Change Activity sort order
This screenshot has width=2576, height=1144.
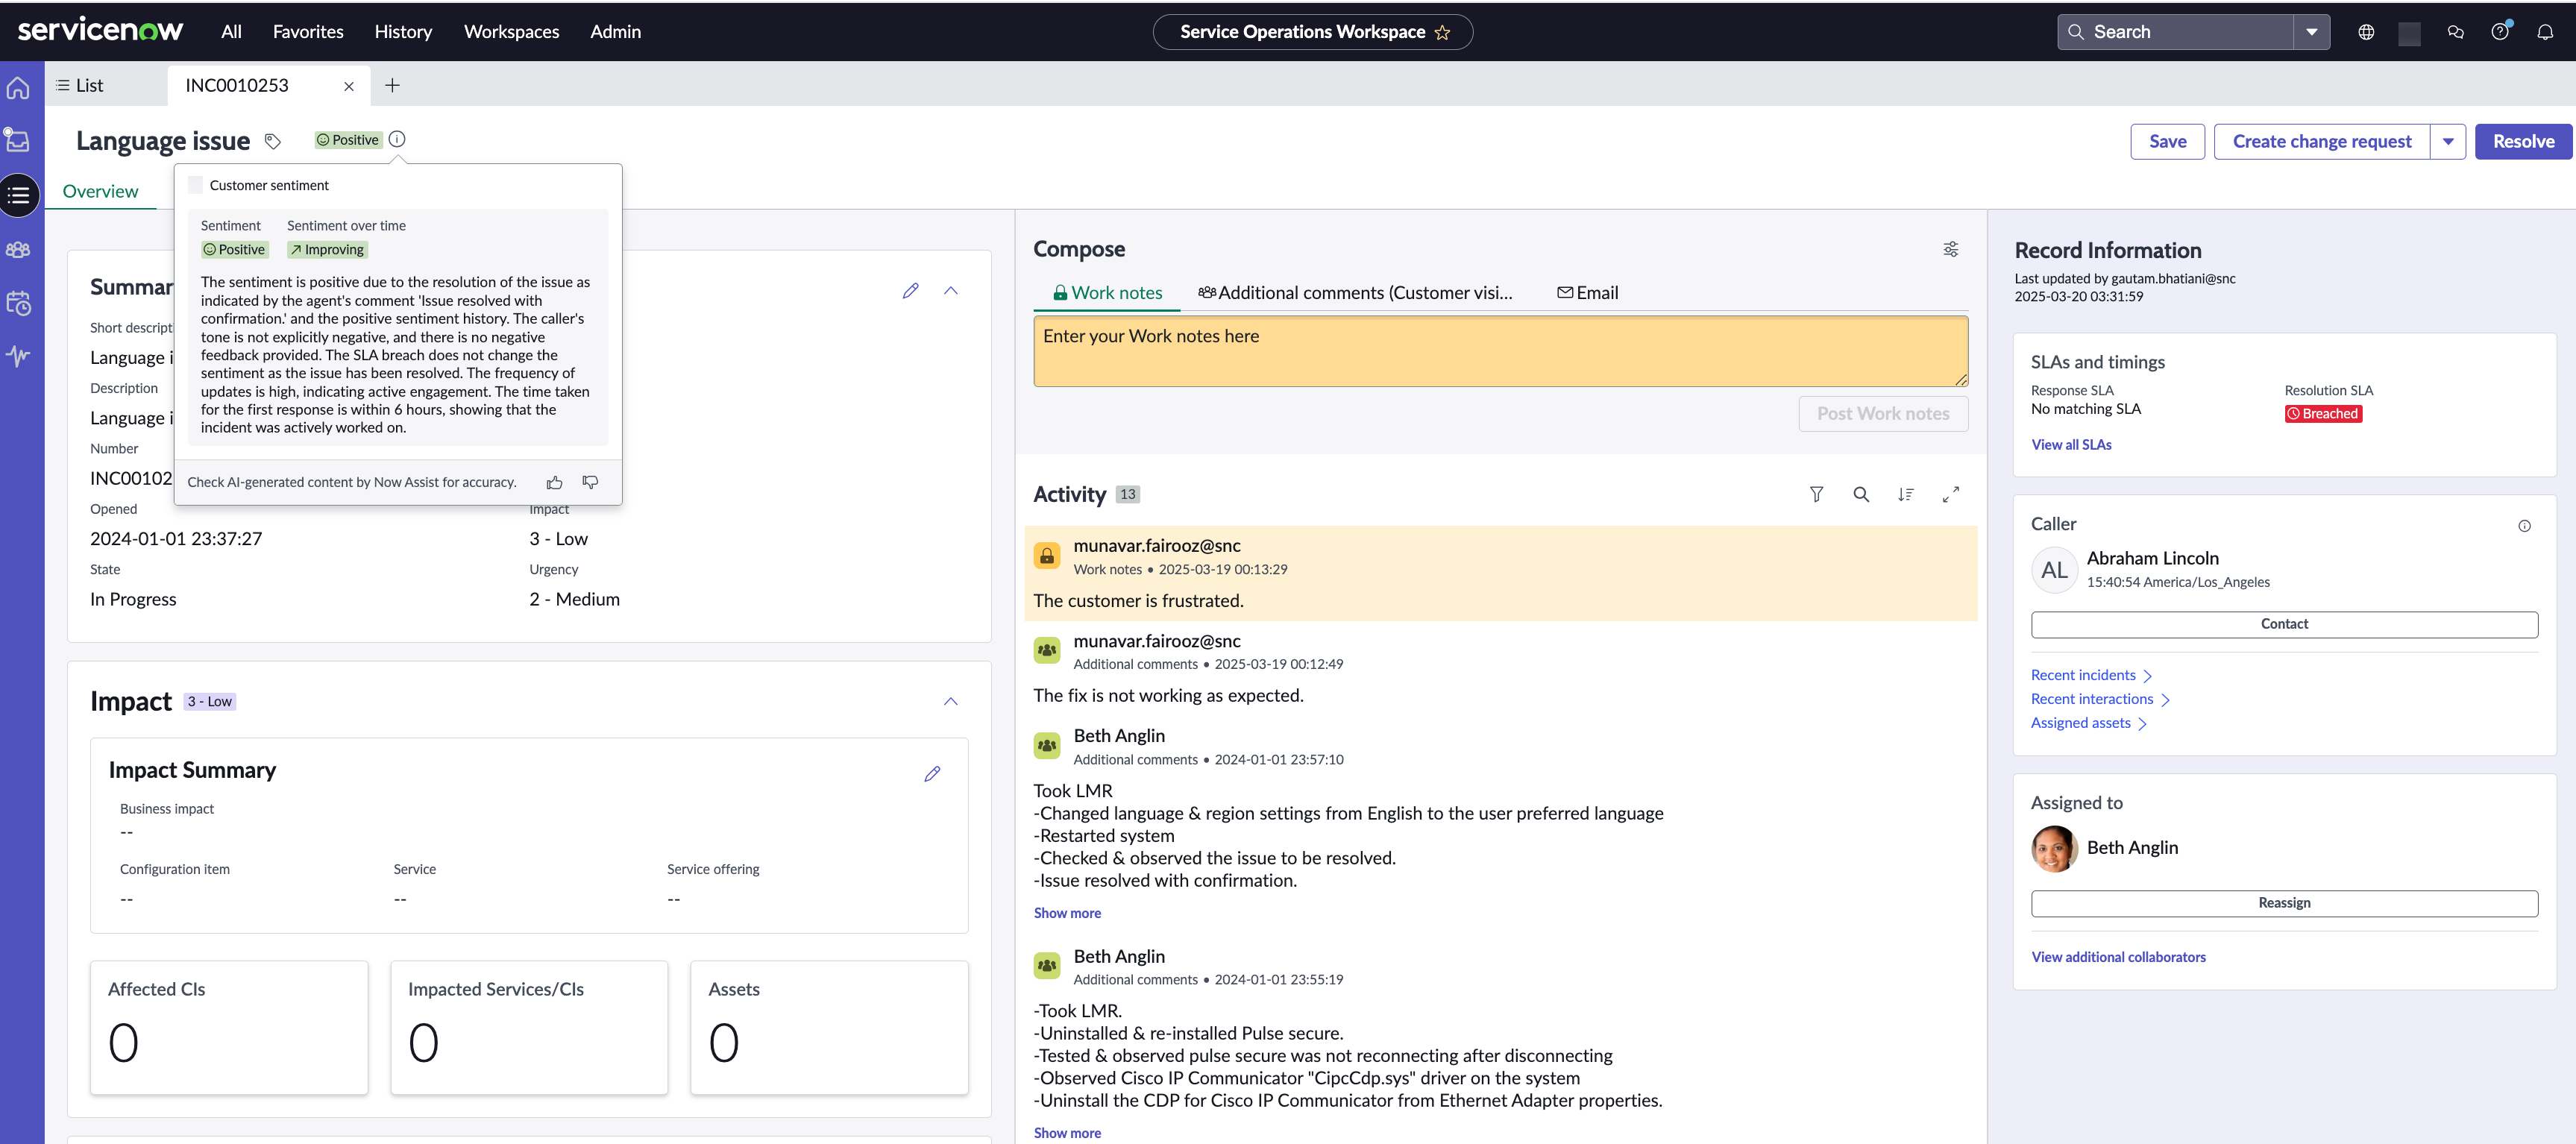tap(1906, 494)
